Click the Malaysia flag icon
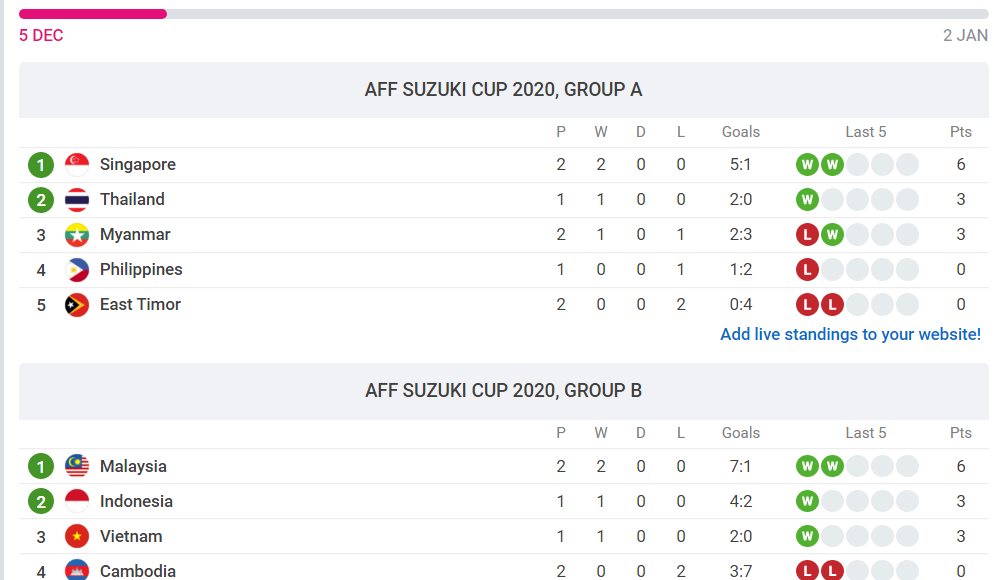994x580 pixels. coord(77,466)
